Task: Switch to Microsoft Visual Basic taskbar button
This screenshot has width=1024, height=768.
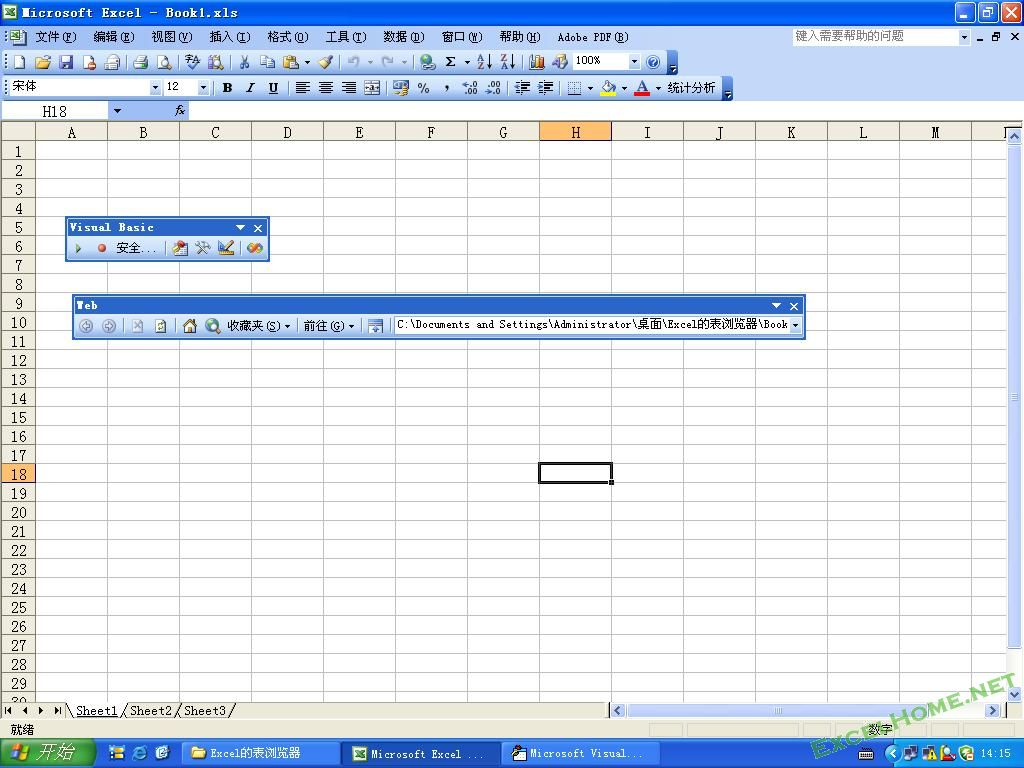Action: click(583, 754)
